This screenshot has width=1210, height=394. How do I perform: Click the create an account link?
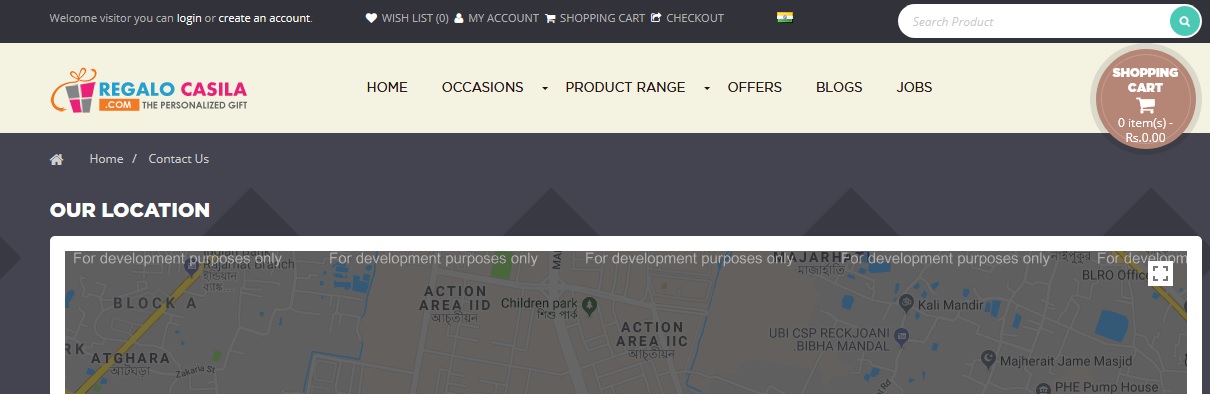pos(264,18)
